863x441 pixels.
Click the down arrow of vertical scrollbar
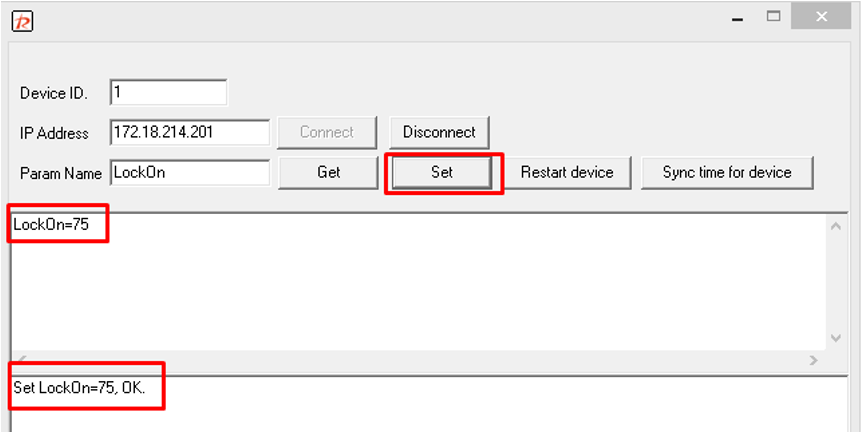tap(836, 339)
